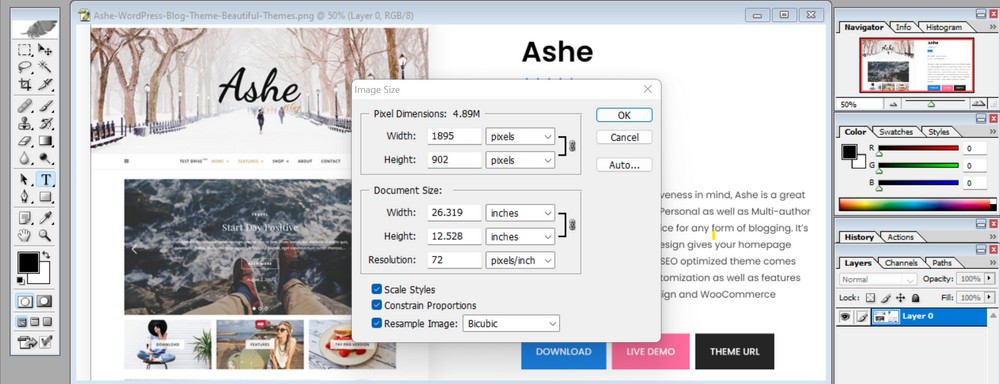This screenshot has width=1000, height=384.
Task: Close the Image Size dialog
Action: (647, 89)
